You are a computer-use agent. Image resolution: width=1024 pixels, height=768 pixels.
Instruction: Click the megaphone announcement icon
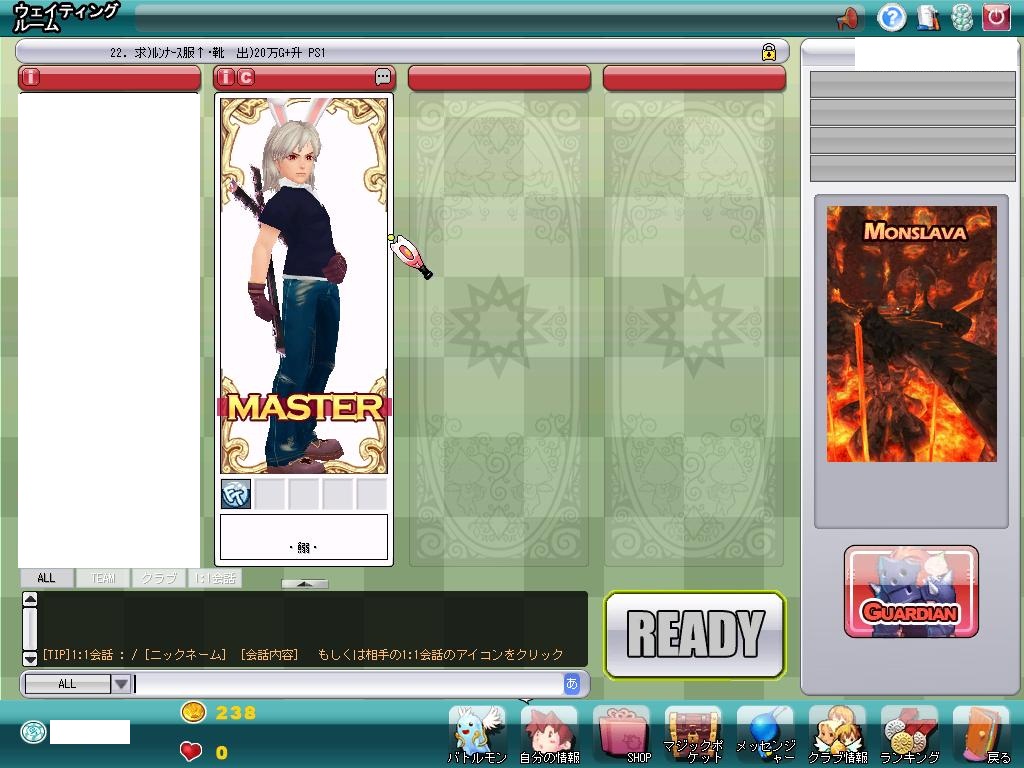click(x=848, y=17)
